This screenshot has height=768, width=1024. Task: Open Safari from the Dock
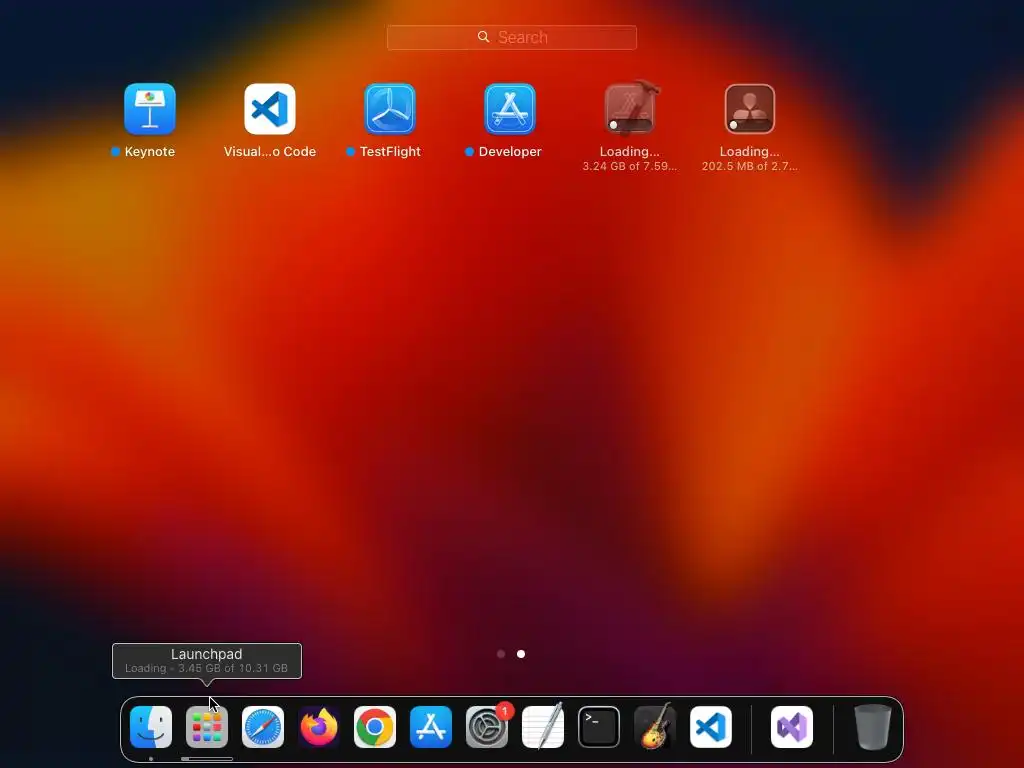(263, 727)
